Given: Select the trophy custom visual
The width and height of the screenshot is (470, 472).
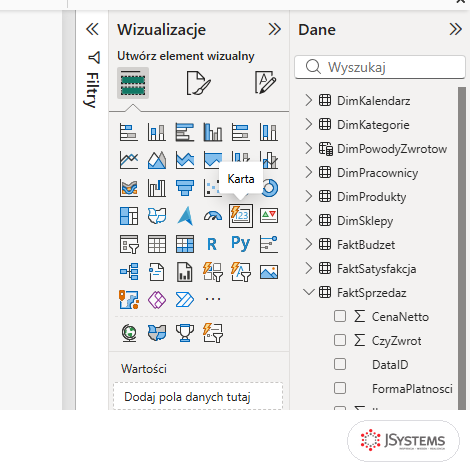Looking at the screenshot, I should click(x=185, y=333).
